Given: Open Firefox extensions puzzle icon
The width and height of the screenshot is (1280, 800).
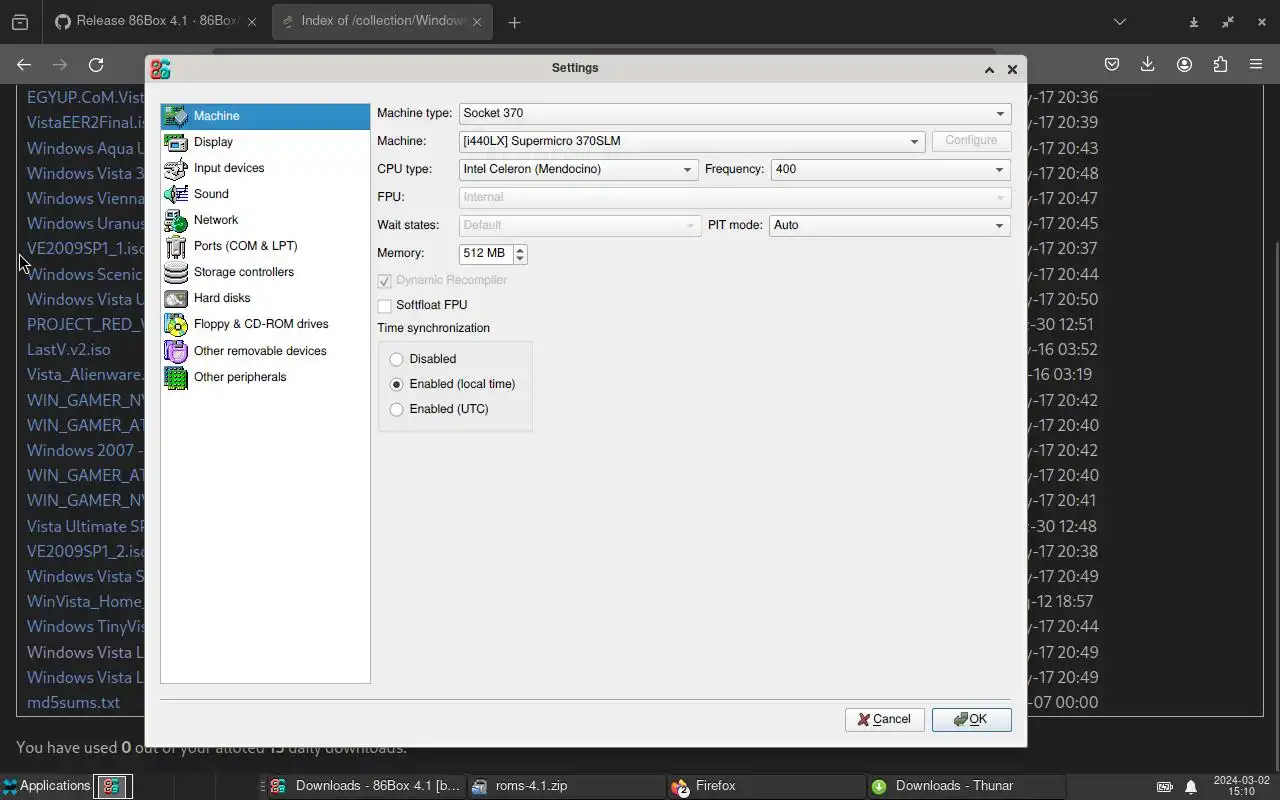Looking at the screenshot, I should [1220, 64].
